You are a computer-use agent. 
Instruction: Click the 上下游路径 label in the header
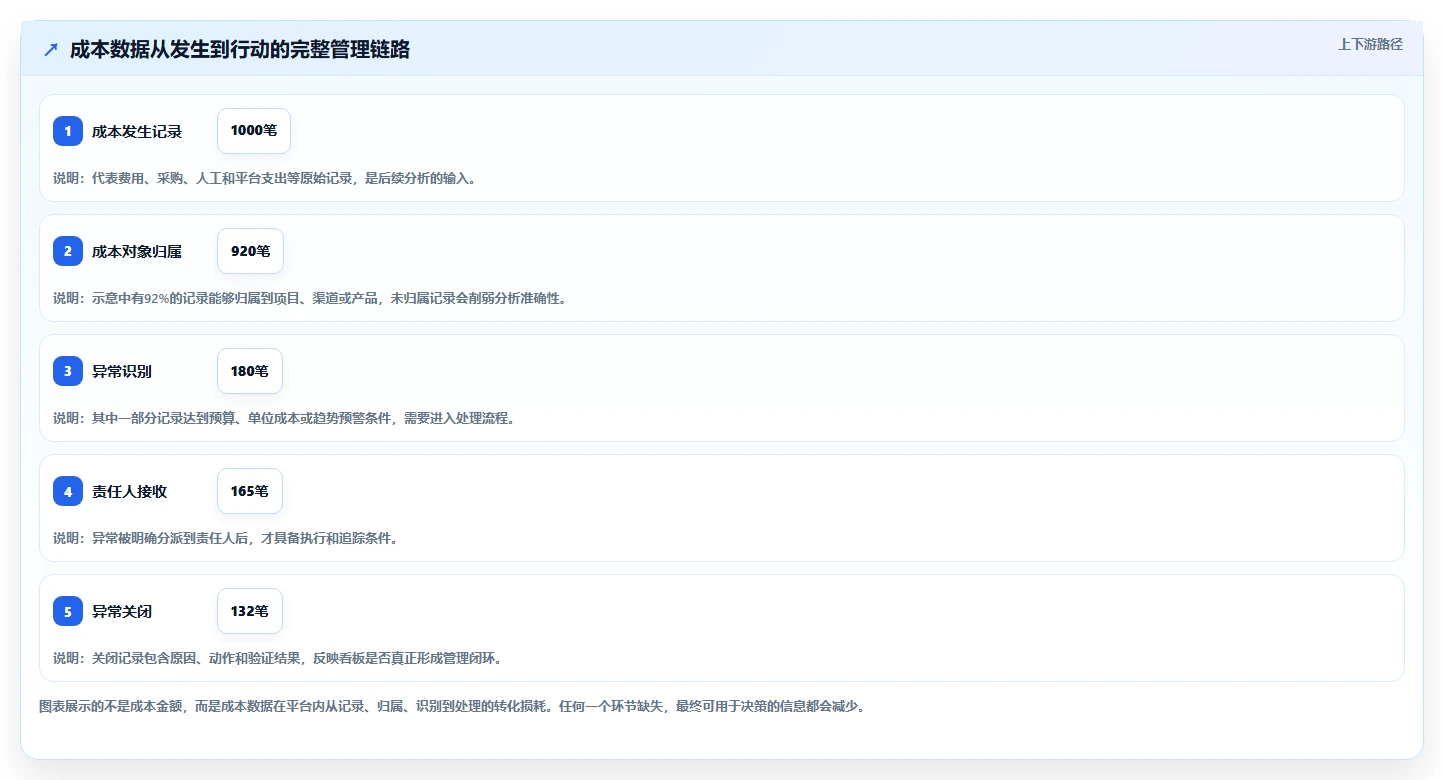tap(1370, 44)
